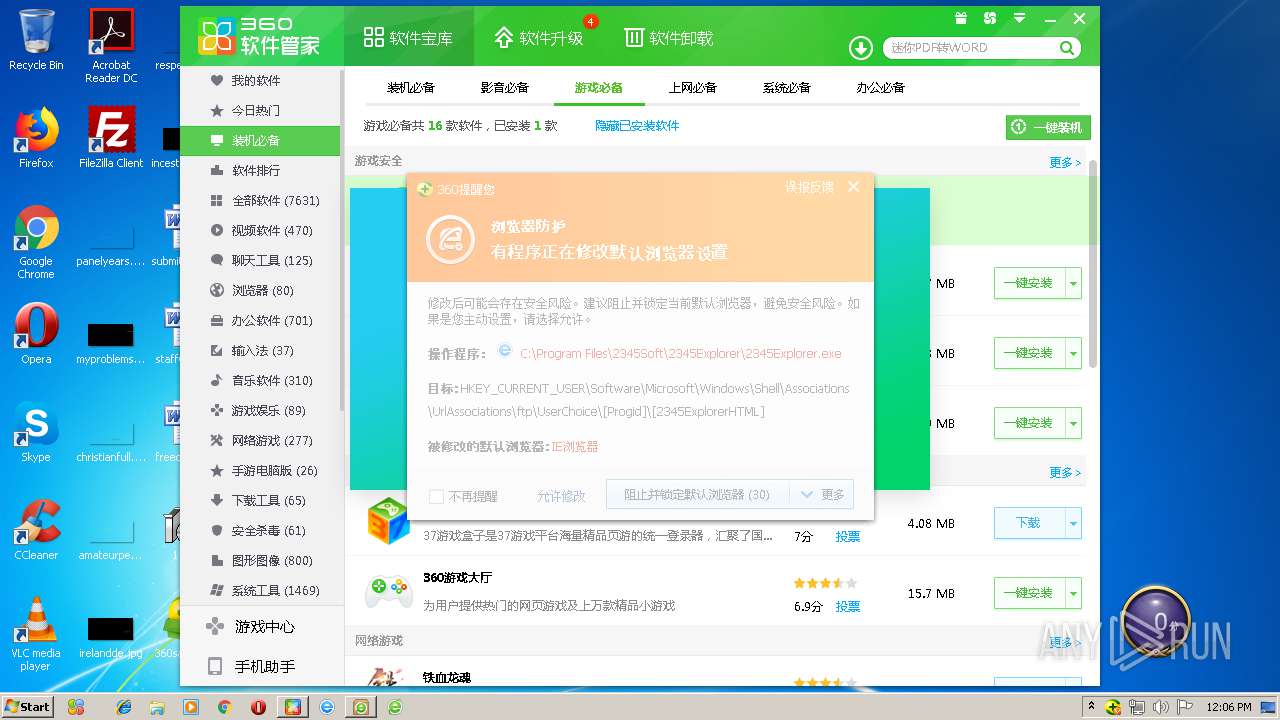Open 聊天工具 (125) category
The height and width of the screenshot is (720, 1280).
[x=260, y=260]
